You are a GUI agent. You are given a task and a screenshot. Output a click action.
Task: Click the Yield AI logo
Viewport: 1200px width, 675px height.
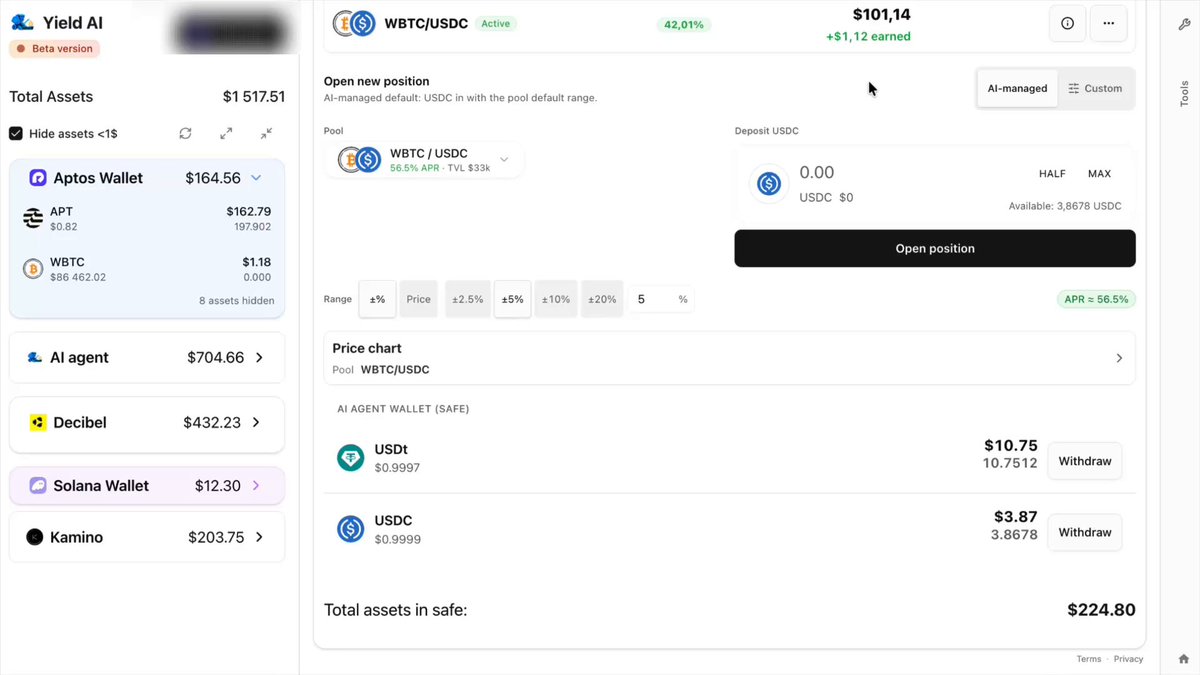point(22,23)
